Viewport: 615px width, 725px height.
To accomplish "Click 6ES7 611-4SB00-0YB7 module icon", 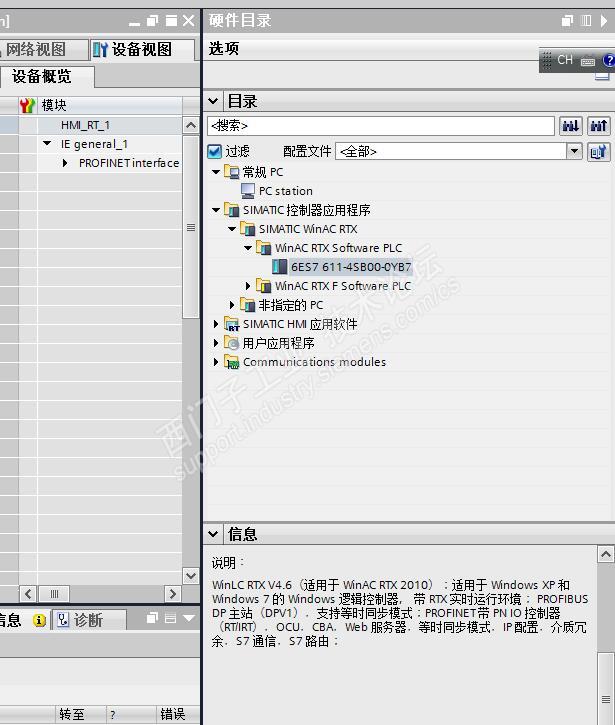I will click(279, 267).
